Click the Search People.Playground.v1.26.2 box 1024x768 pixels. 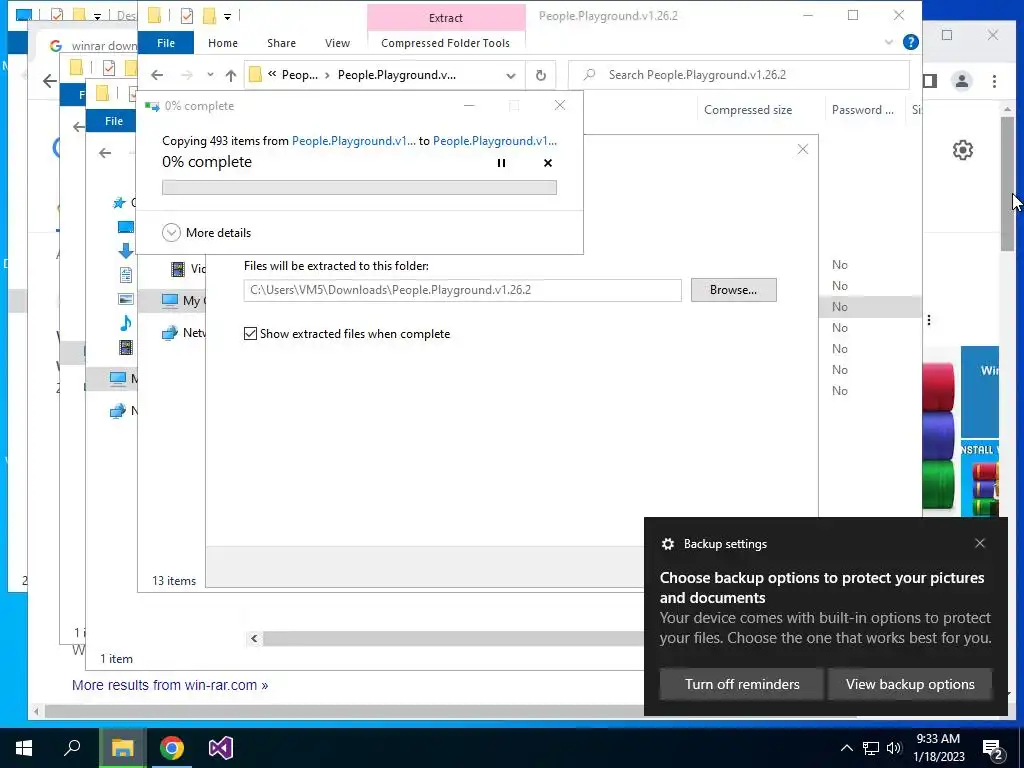coord(739,75)
